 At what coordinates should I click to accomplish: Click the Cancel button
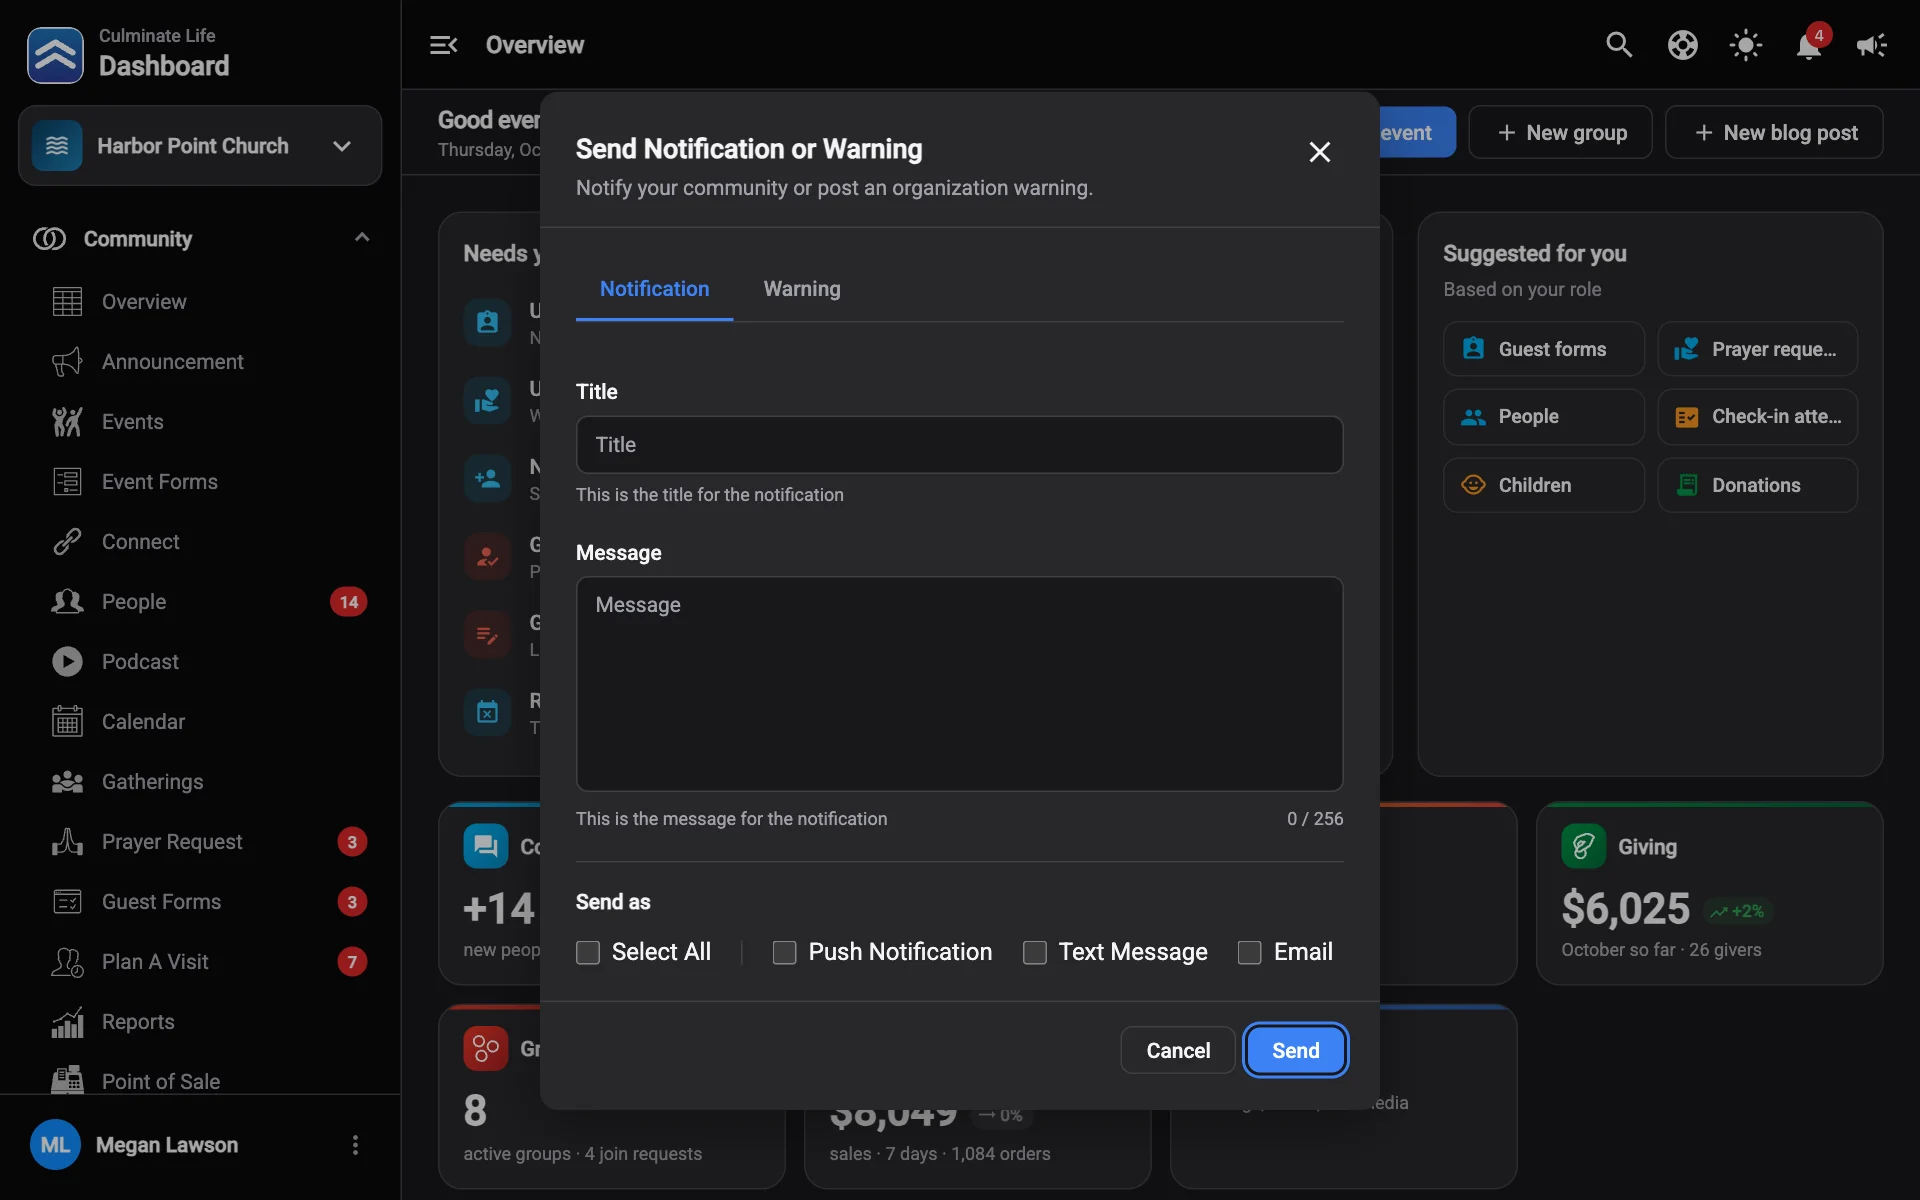[1178, 1050]
